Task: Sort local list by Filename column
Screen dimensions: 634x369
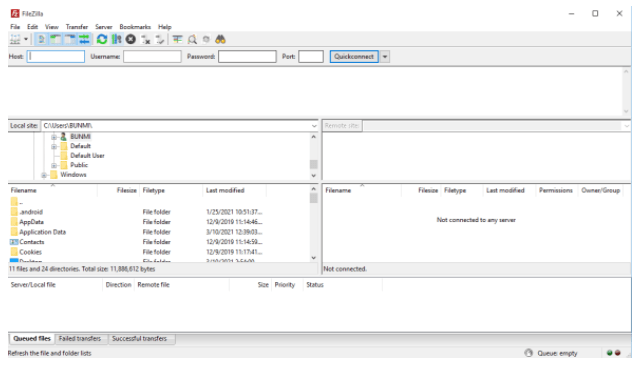Action: pos(53,190)
